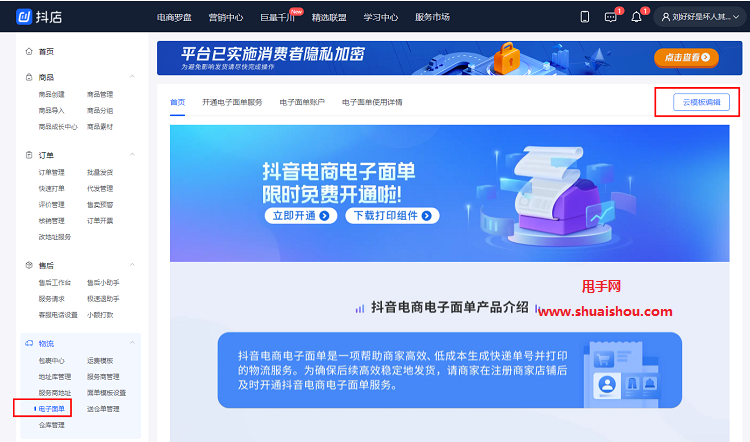
Task: Go to 首页 in the sidebar
Action: pos(46,52)
